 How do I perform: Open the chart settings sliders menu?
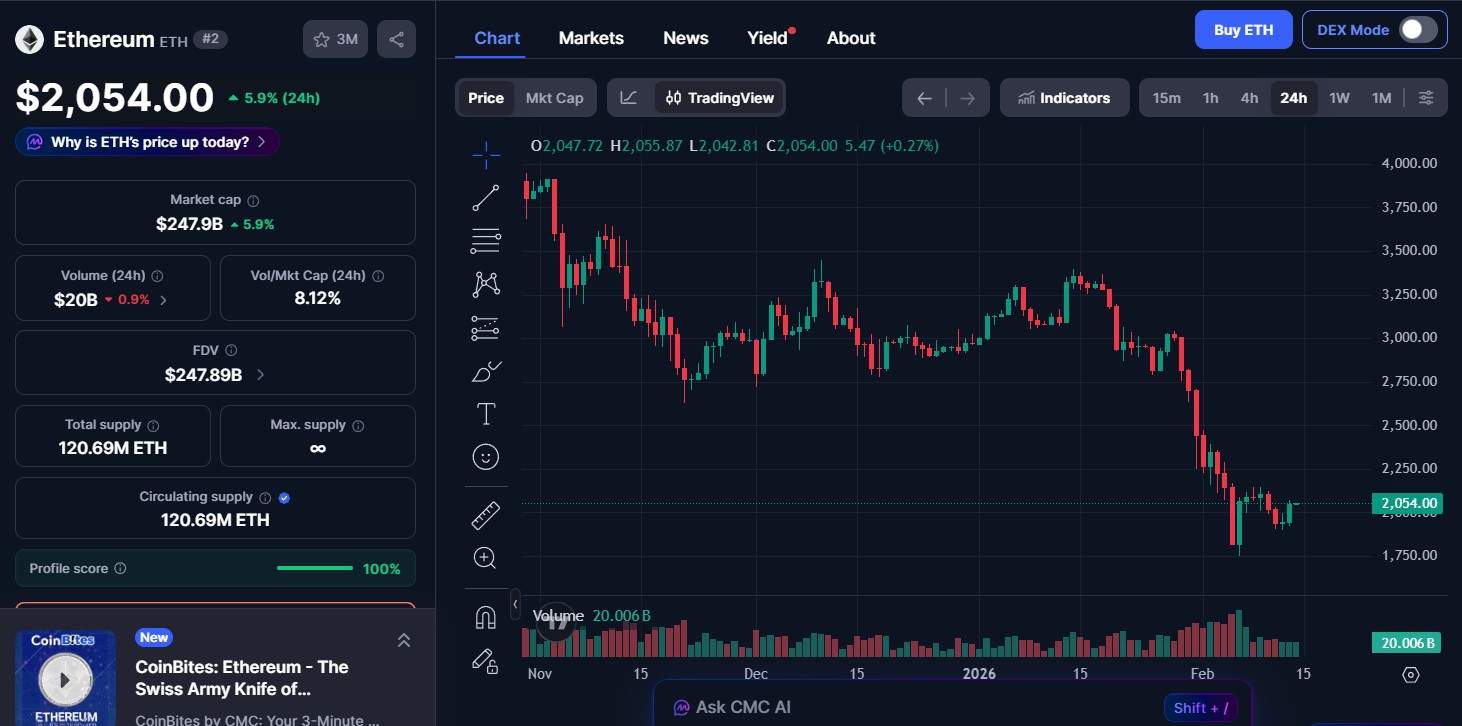pos(1426,97)
